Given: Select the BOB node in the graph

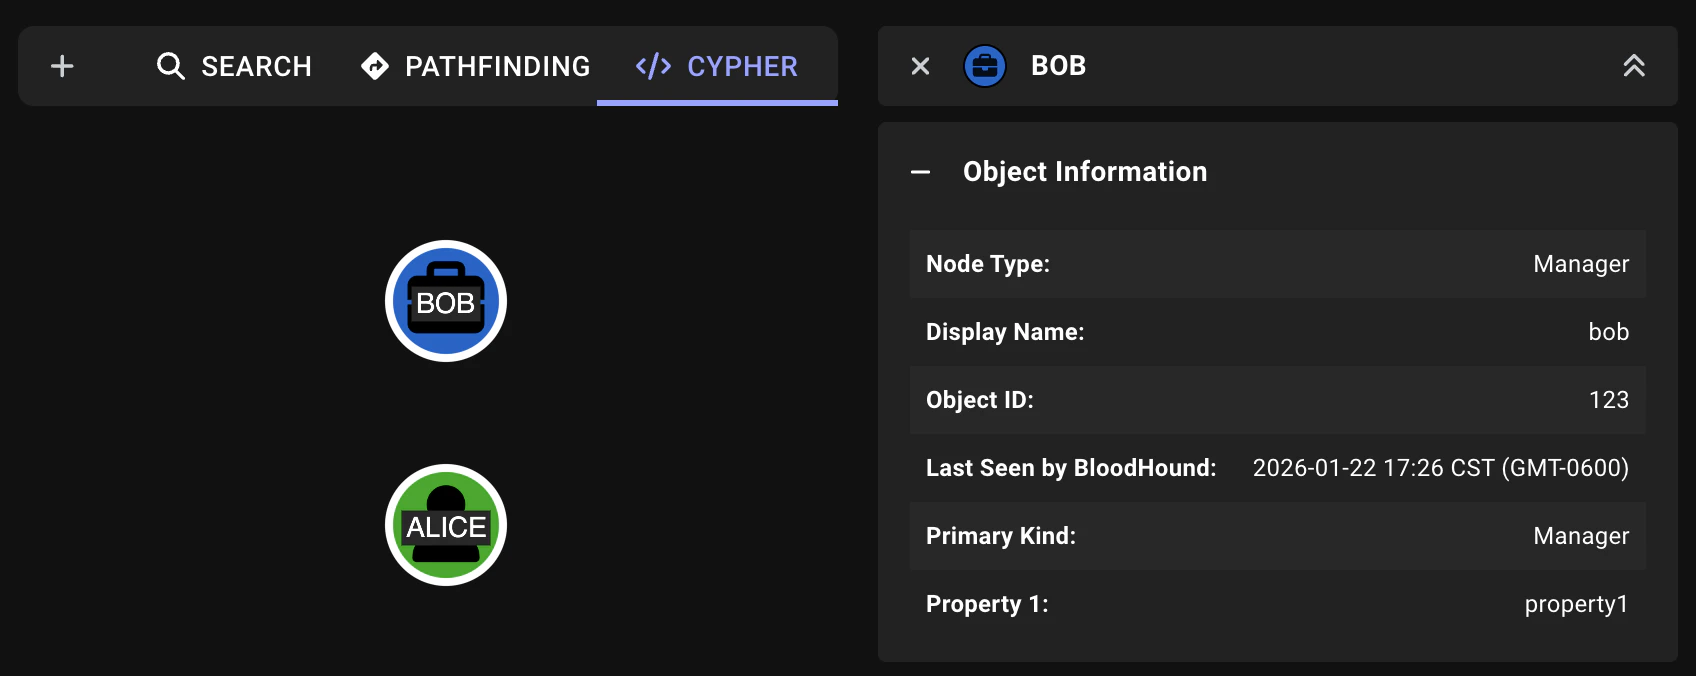Looking at the screenshot, I should point(445,300).
